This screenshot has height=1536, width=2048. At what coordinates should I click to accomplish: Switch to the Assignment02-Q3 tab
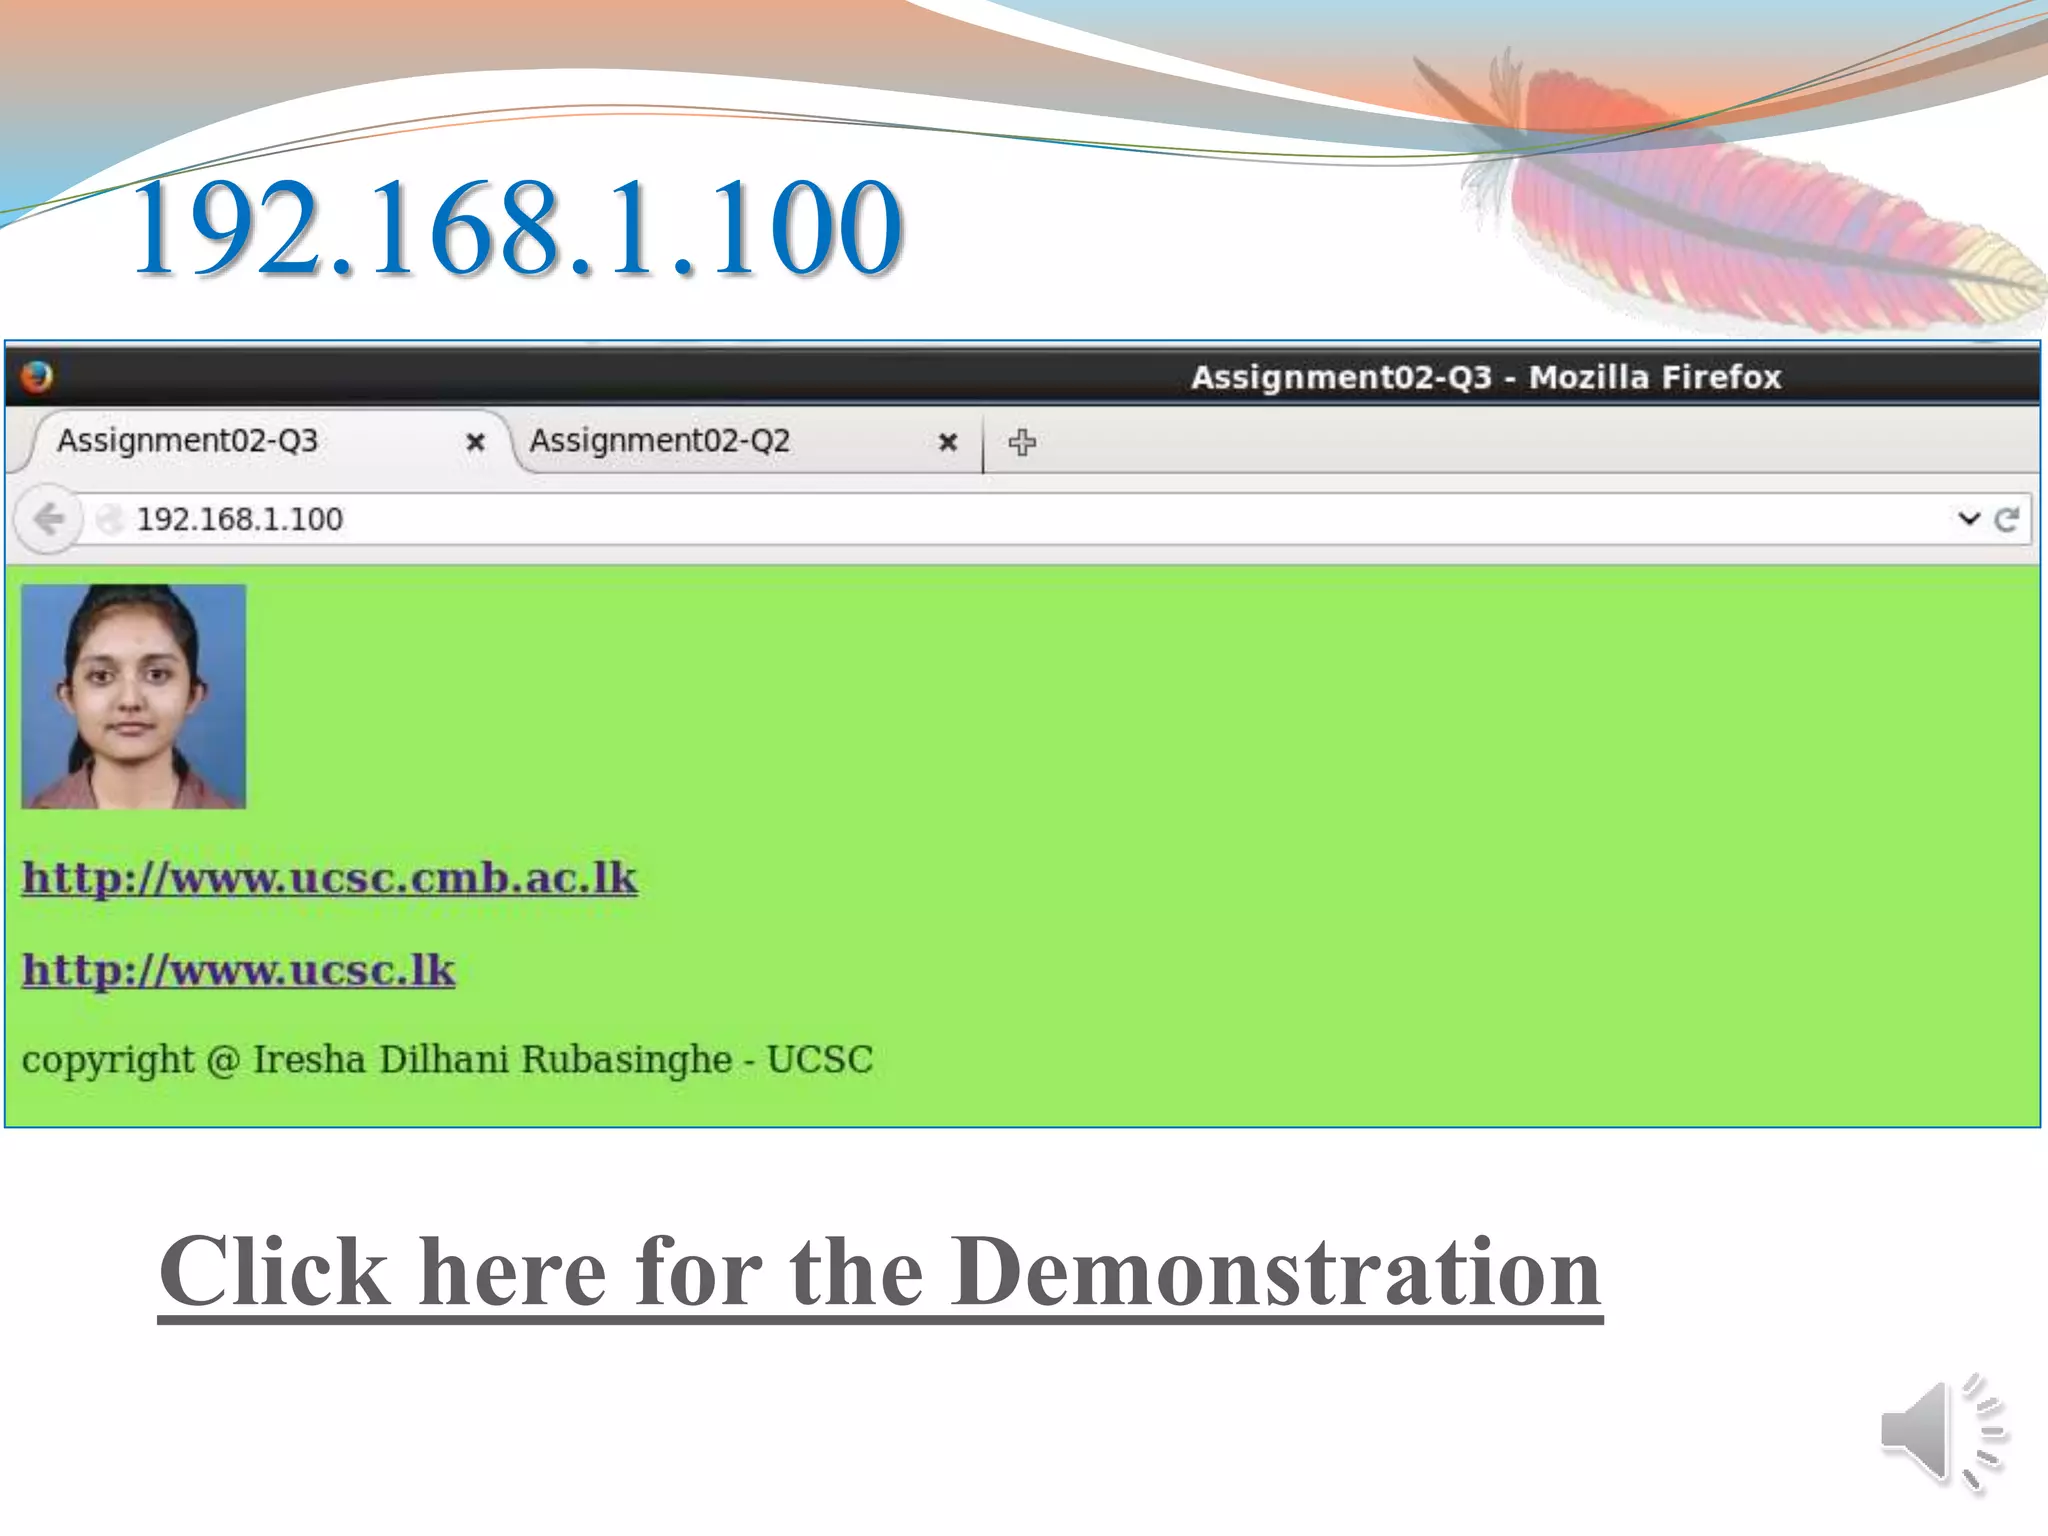click(x=188, y=441)
